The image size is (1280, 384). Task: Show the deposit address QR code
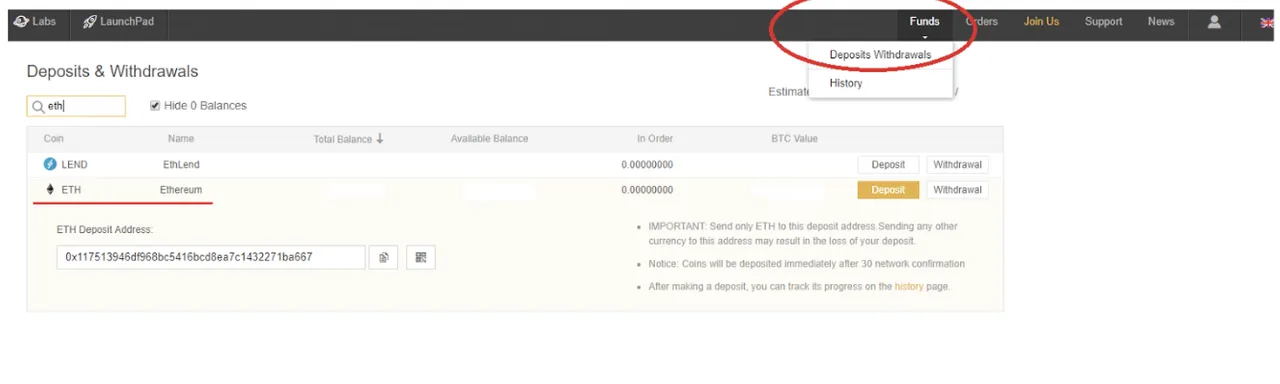(421, 257)
